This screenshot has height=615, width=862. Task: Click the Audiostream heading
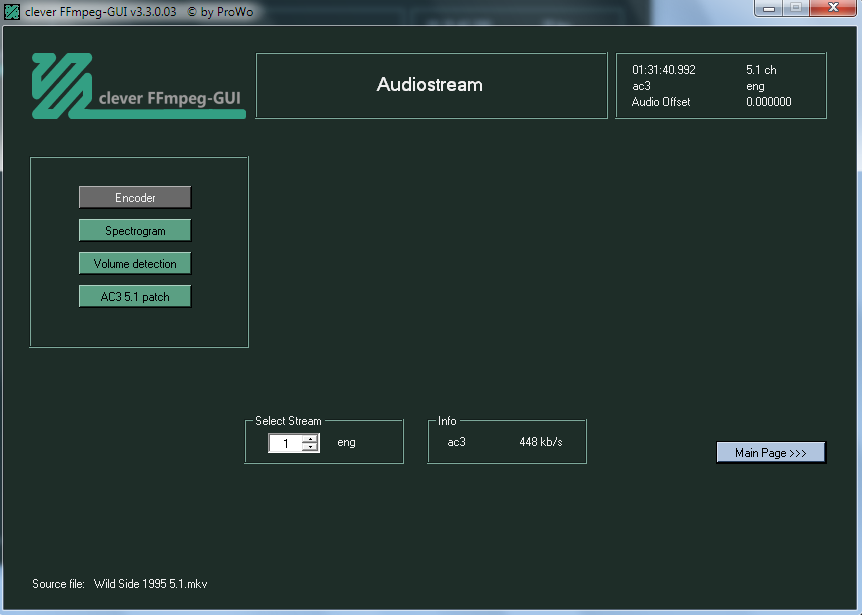pos(429,85)
